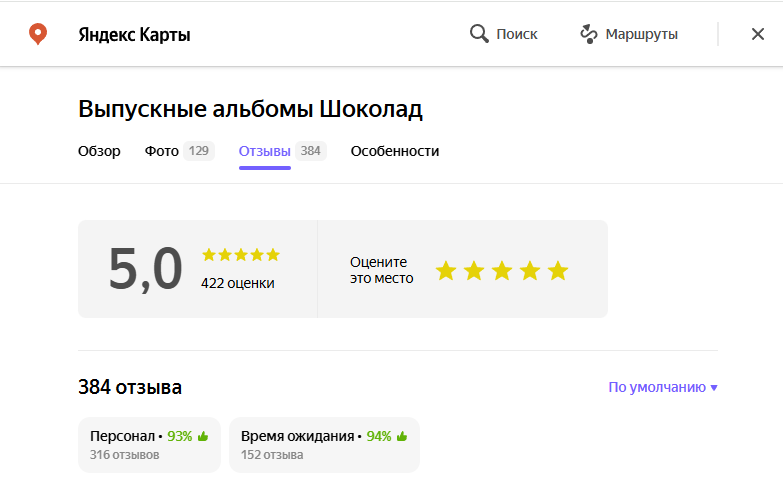The width and height of the screenshot is (783, 477).
Task: Rate this place one star
Action: [x=446, y=271]
